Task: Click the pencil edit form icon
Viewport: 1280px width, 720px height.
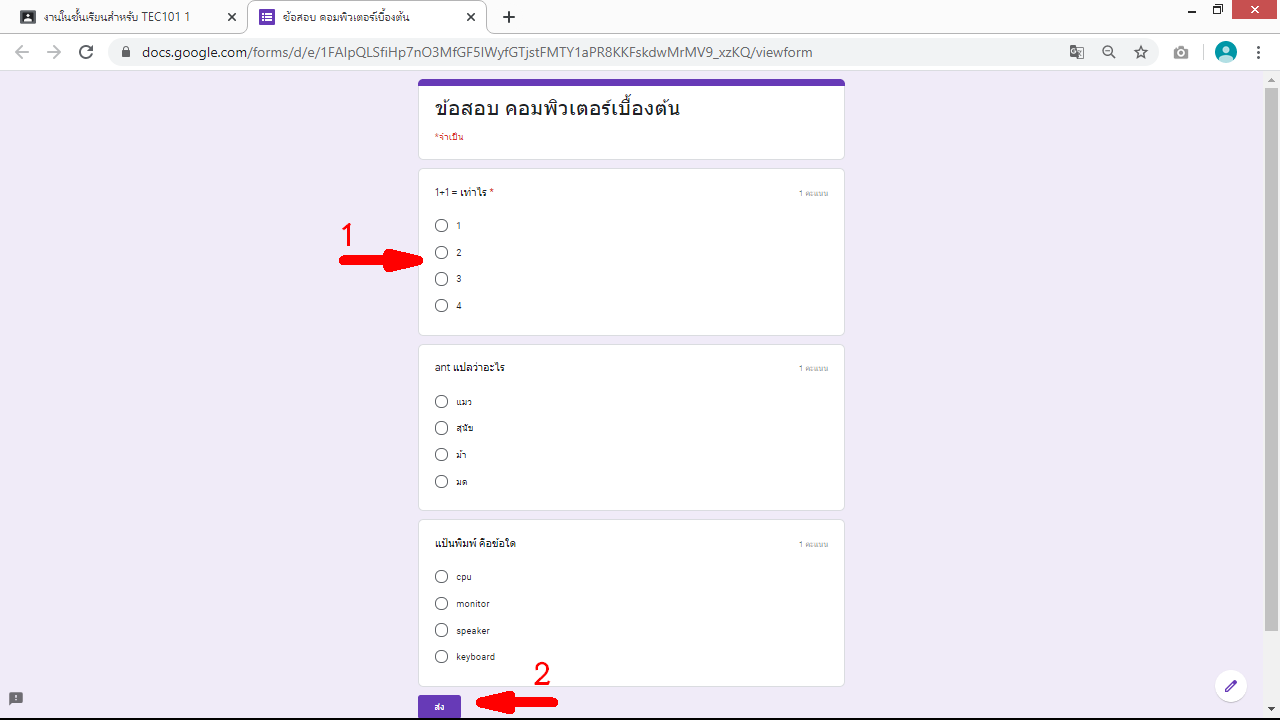Action: [1230, 686]
